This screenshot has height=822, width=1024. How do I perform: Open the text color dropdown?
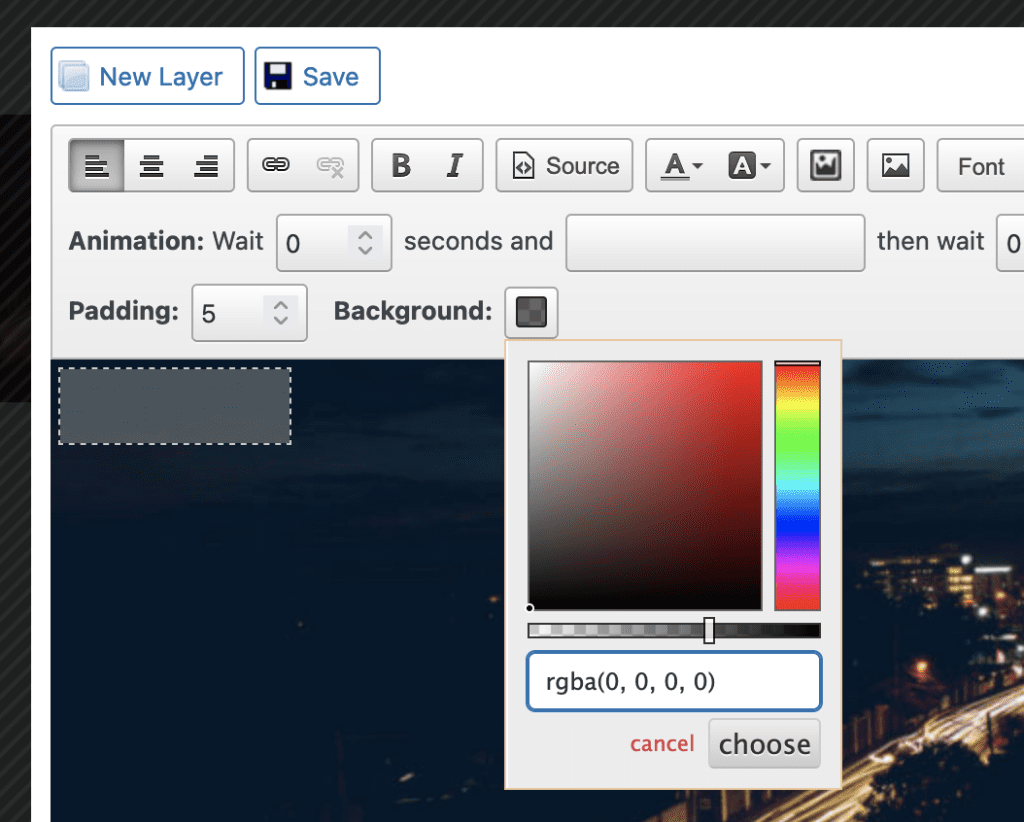tap(682, 165)
